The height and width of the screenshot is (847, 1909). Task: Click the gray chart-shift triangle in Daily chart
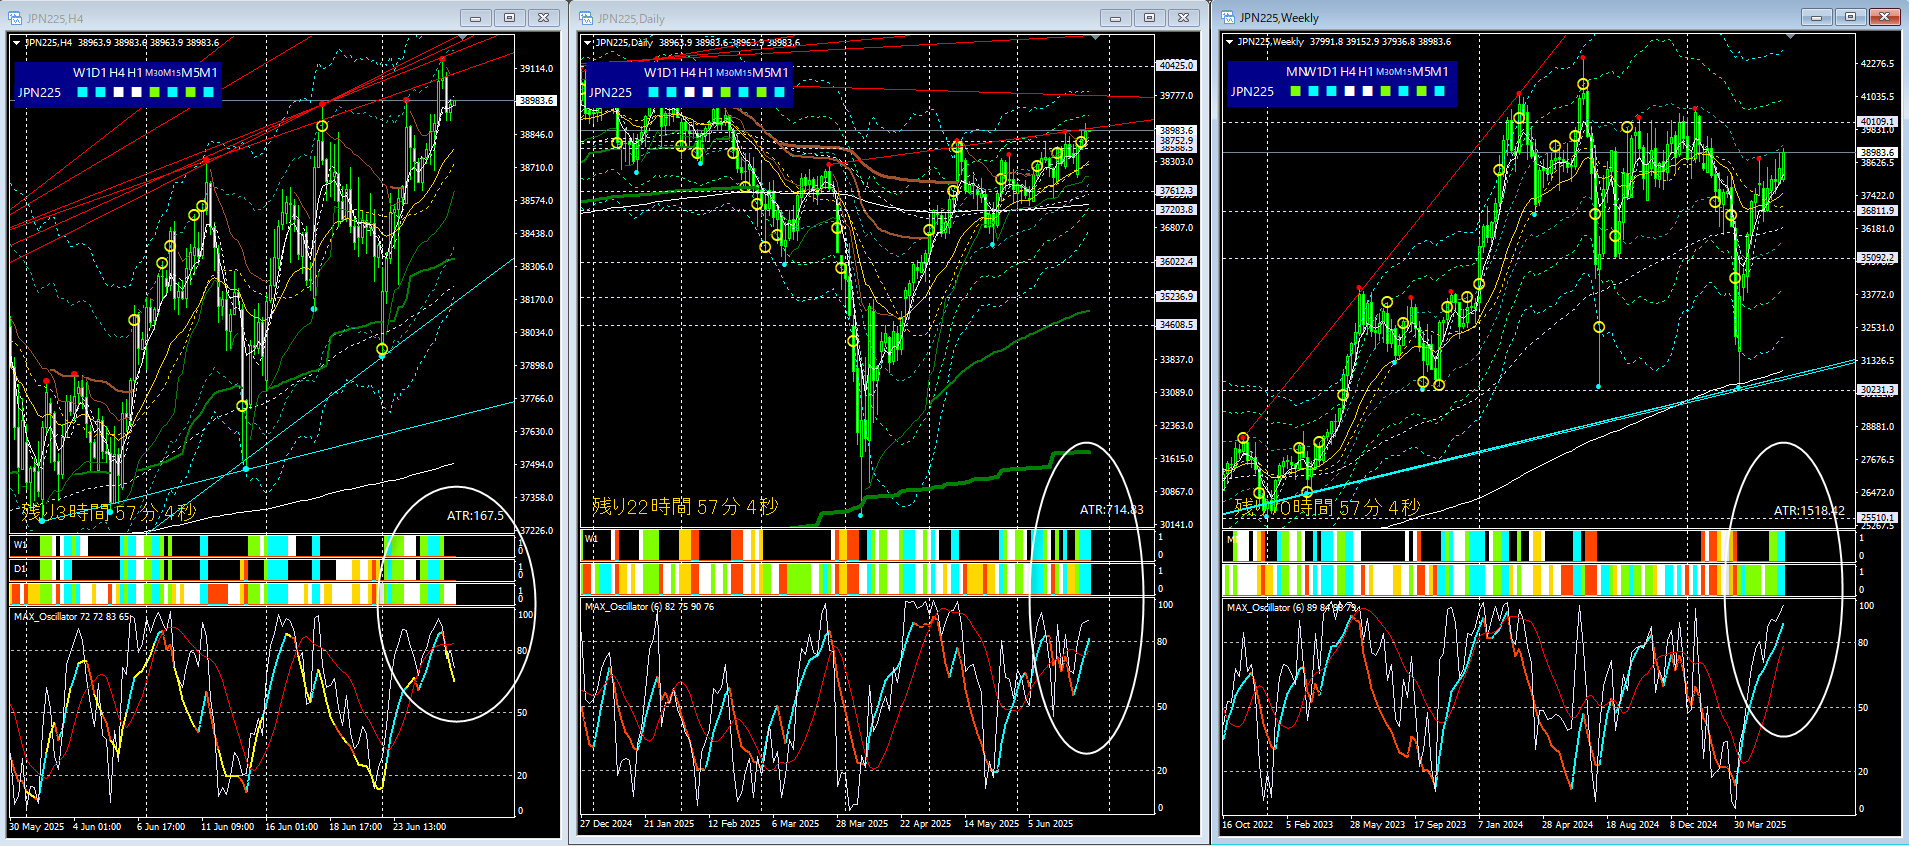pos(1096,37)
